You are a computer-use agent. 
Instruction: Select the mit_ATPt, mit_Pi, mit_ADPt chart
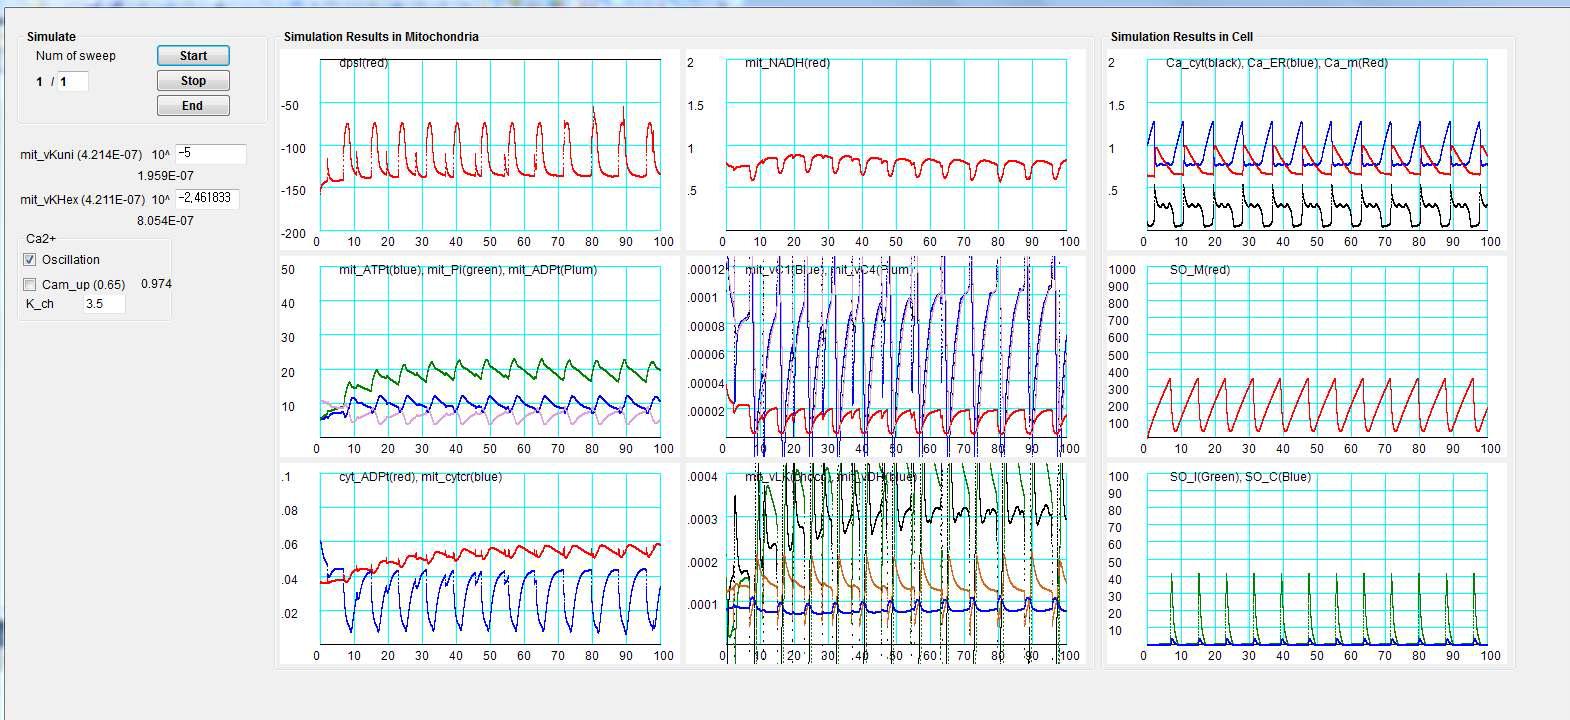479,357
